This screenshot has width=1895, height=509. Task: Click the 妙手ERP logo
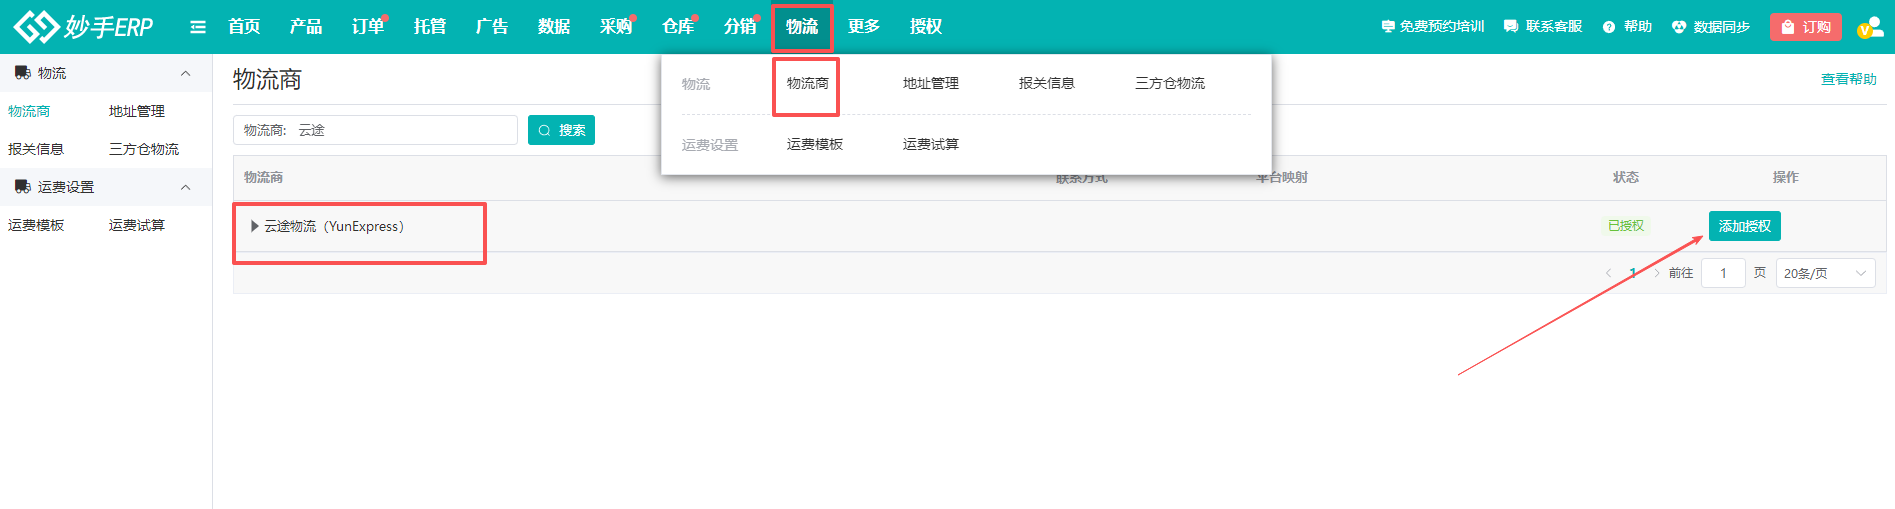(x=84, y=26)
